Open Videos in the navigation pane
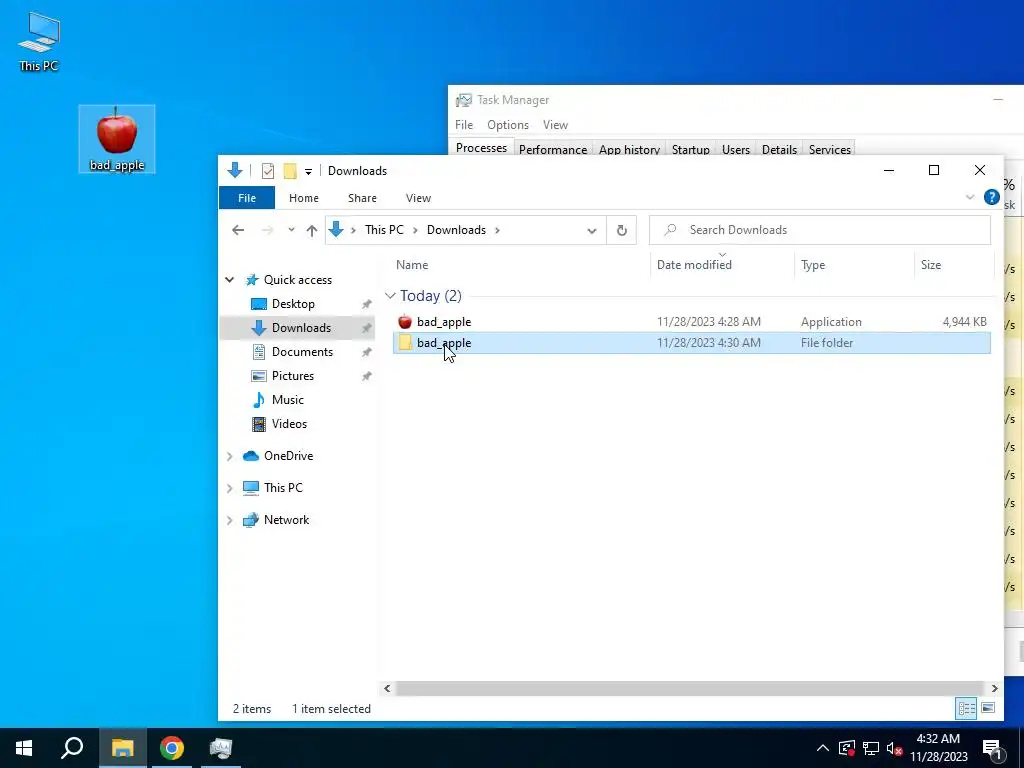1024x768 pixels. pos(289,424)
